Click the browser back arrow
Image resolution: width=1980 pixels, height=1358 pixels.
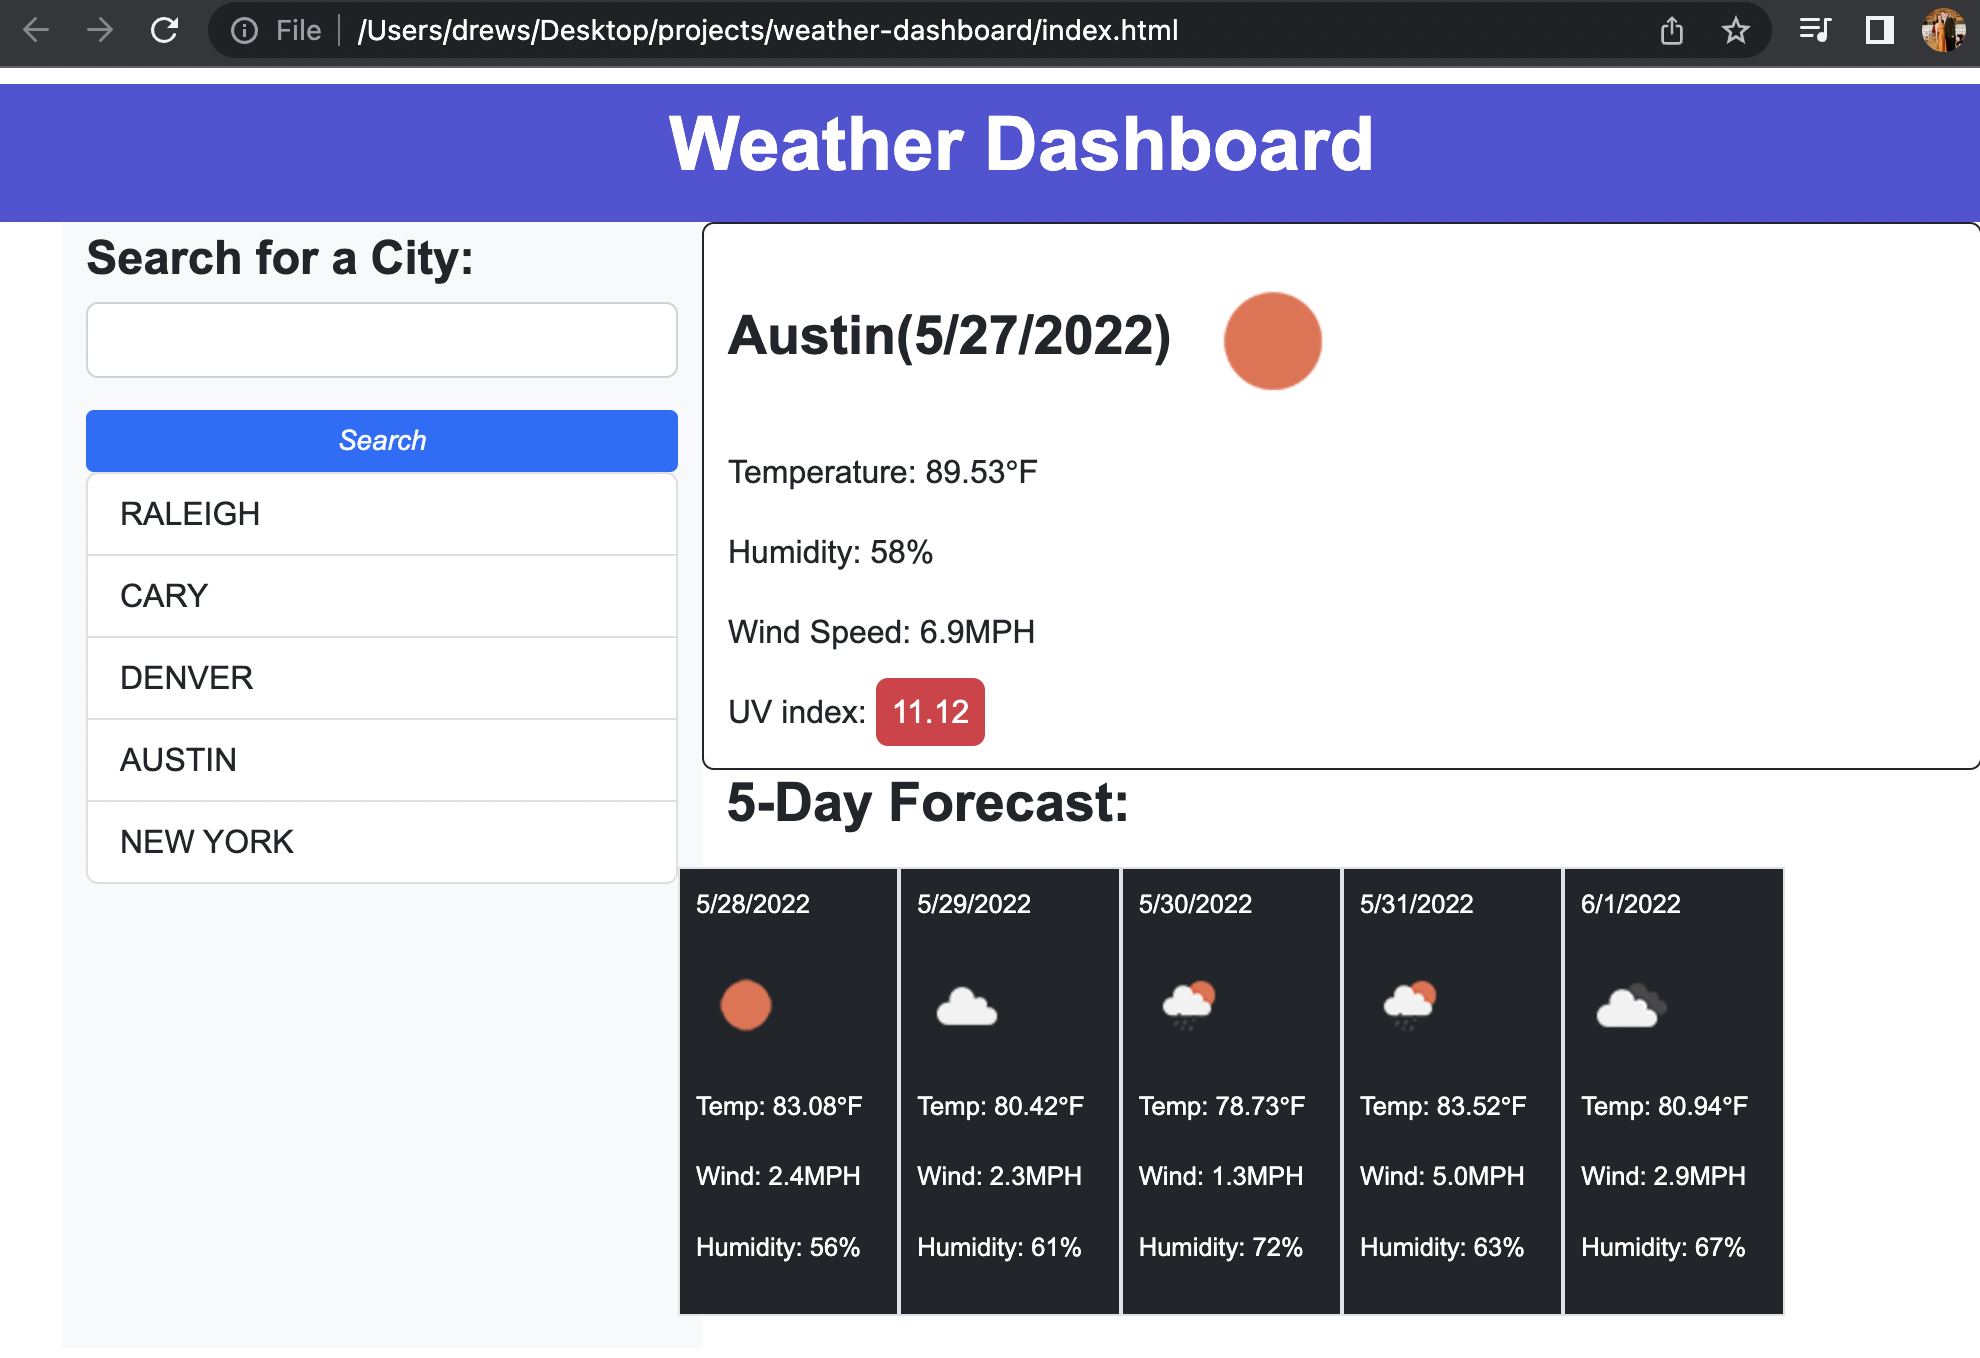coord(36,30)
